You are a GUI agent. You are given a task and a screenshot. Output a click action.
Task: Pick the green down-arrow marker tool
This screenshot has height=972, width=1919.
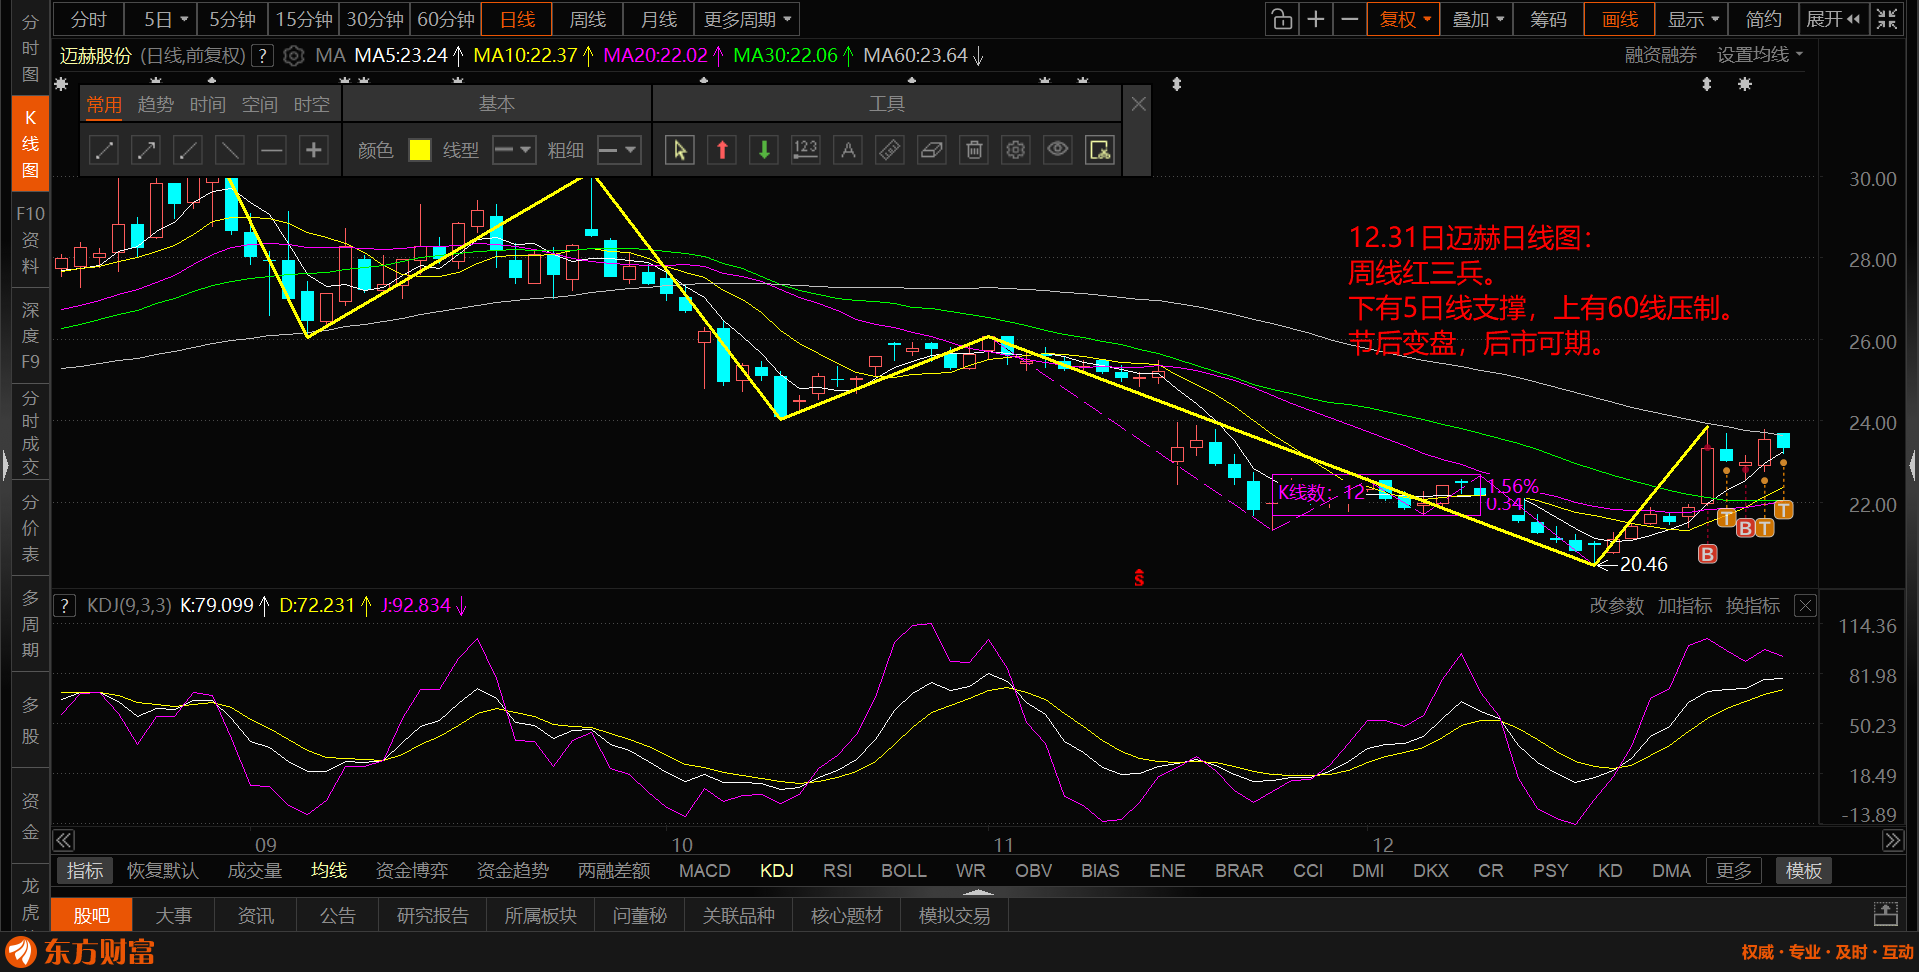pyautogui.click(x=764, y=150)
